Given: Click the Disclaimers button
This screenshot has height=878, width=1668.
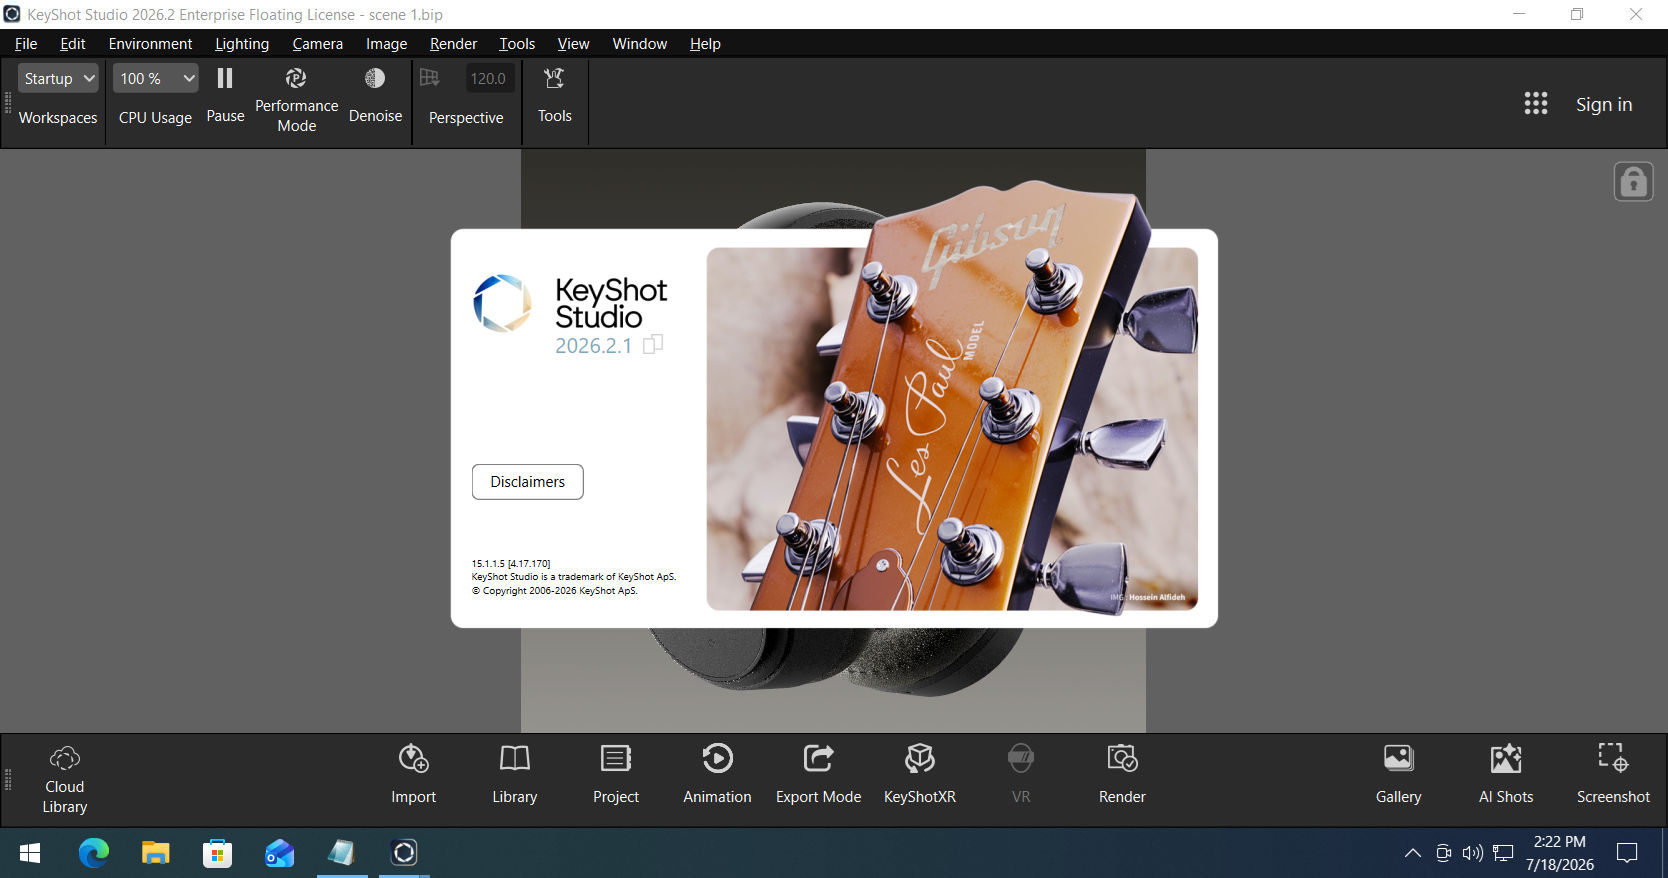Looking at the screenshot, I should pyautogui.click(x=528, y=482).
